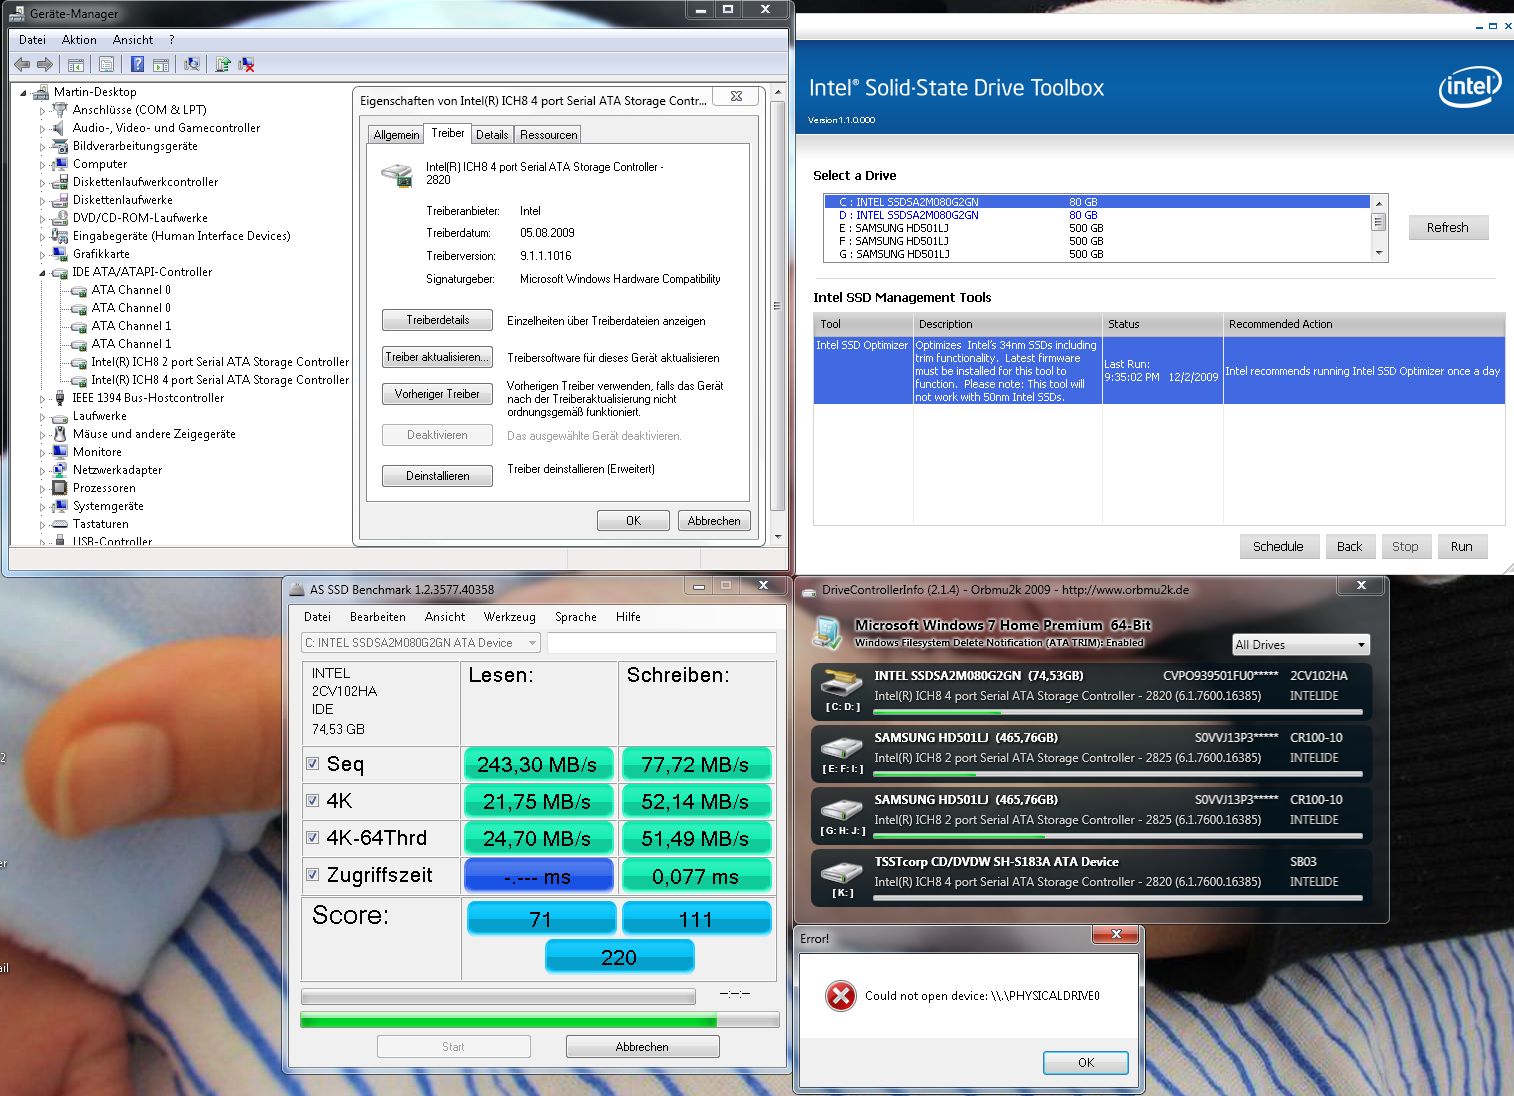
Task: Expand the Monitore tree node
Action: point(43,452)
